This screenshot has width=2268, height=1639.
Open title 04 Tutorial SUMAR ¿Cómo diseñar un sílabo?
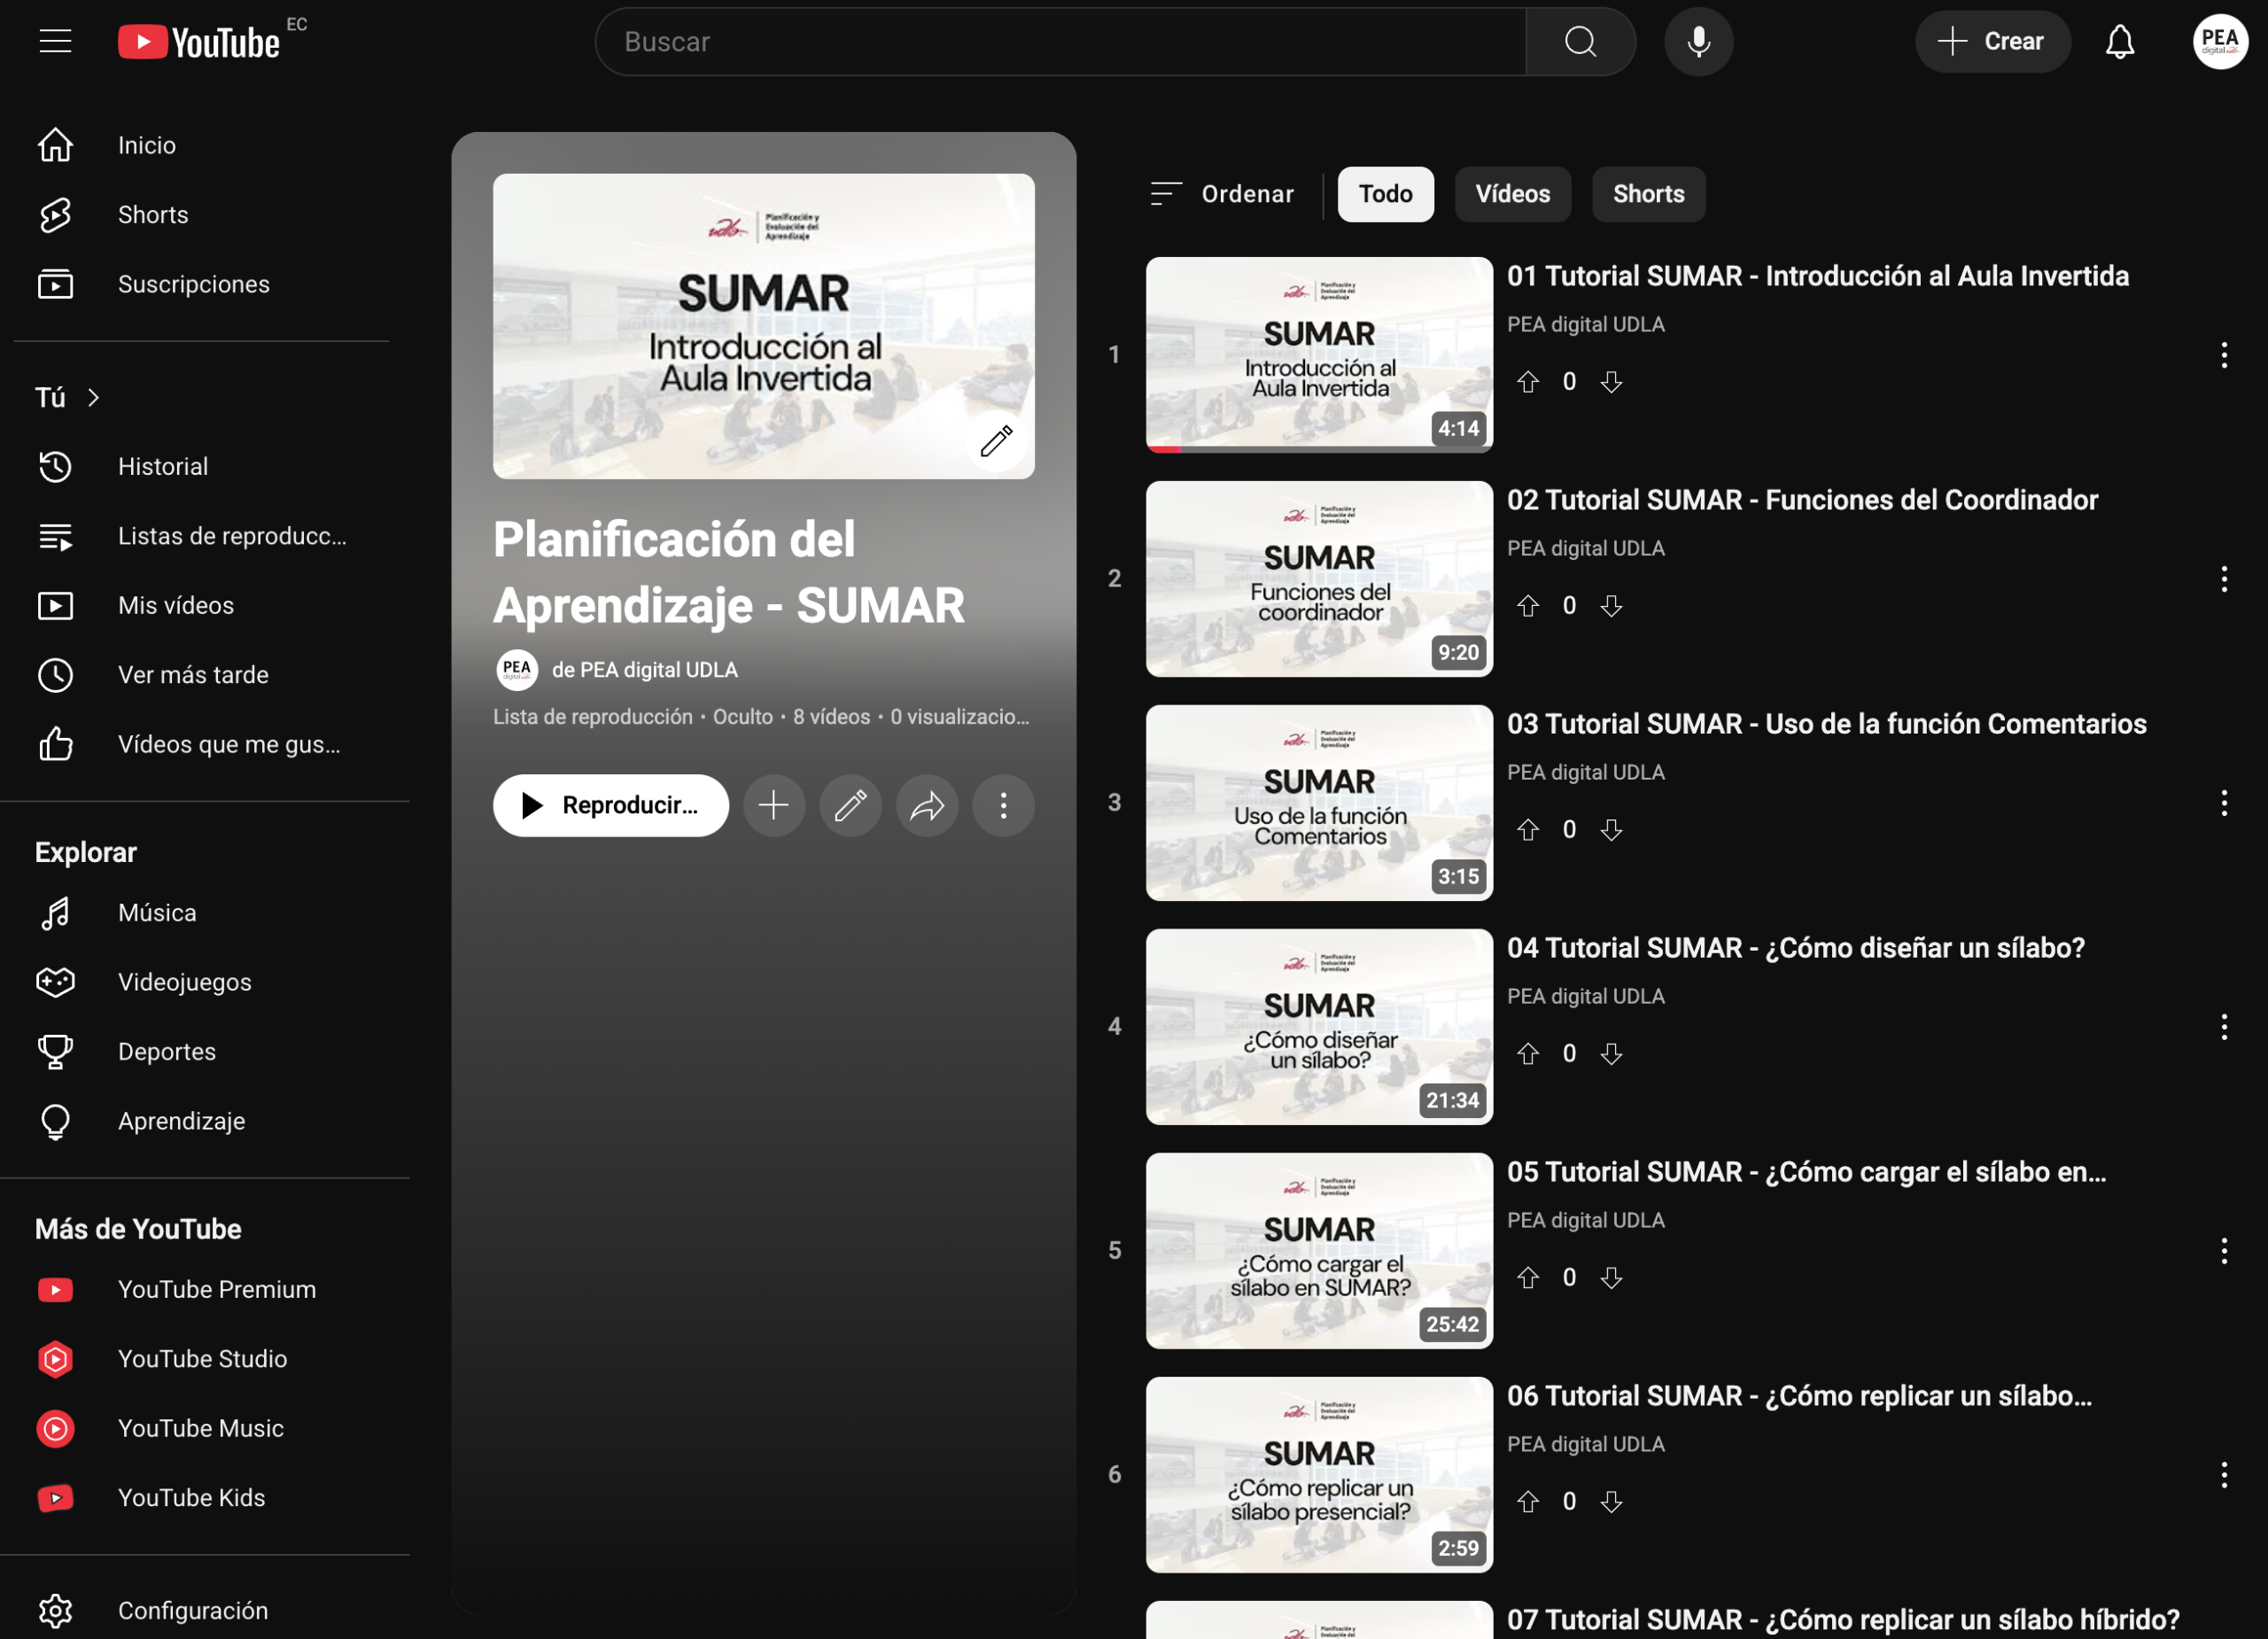point(1795,947)
